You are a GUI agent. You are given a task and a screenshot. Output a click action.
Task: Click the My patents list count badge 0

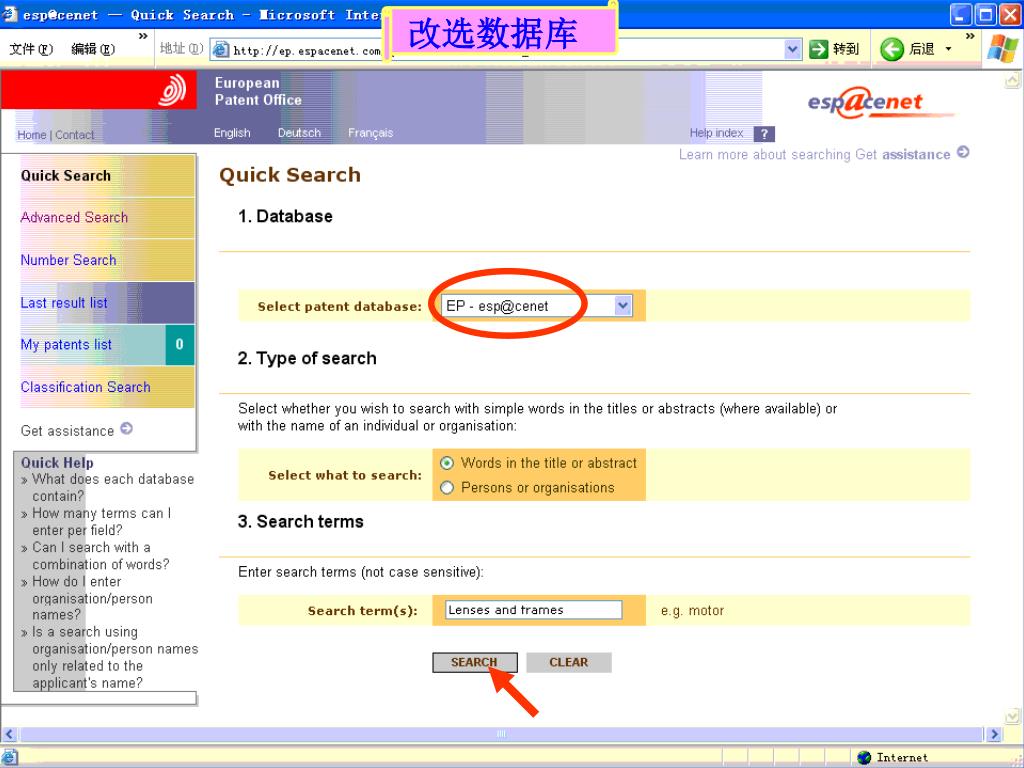[180, 345]
